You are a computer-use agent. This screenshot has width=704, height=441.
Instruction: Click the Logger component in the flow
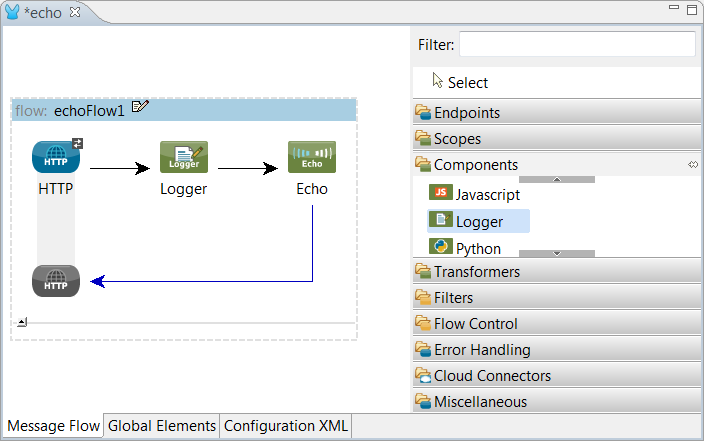184,157
